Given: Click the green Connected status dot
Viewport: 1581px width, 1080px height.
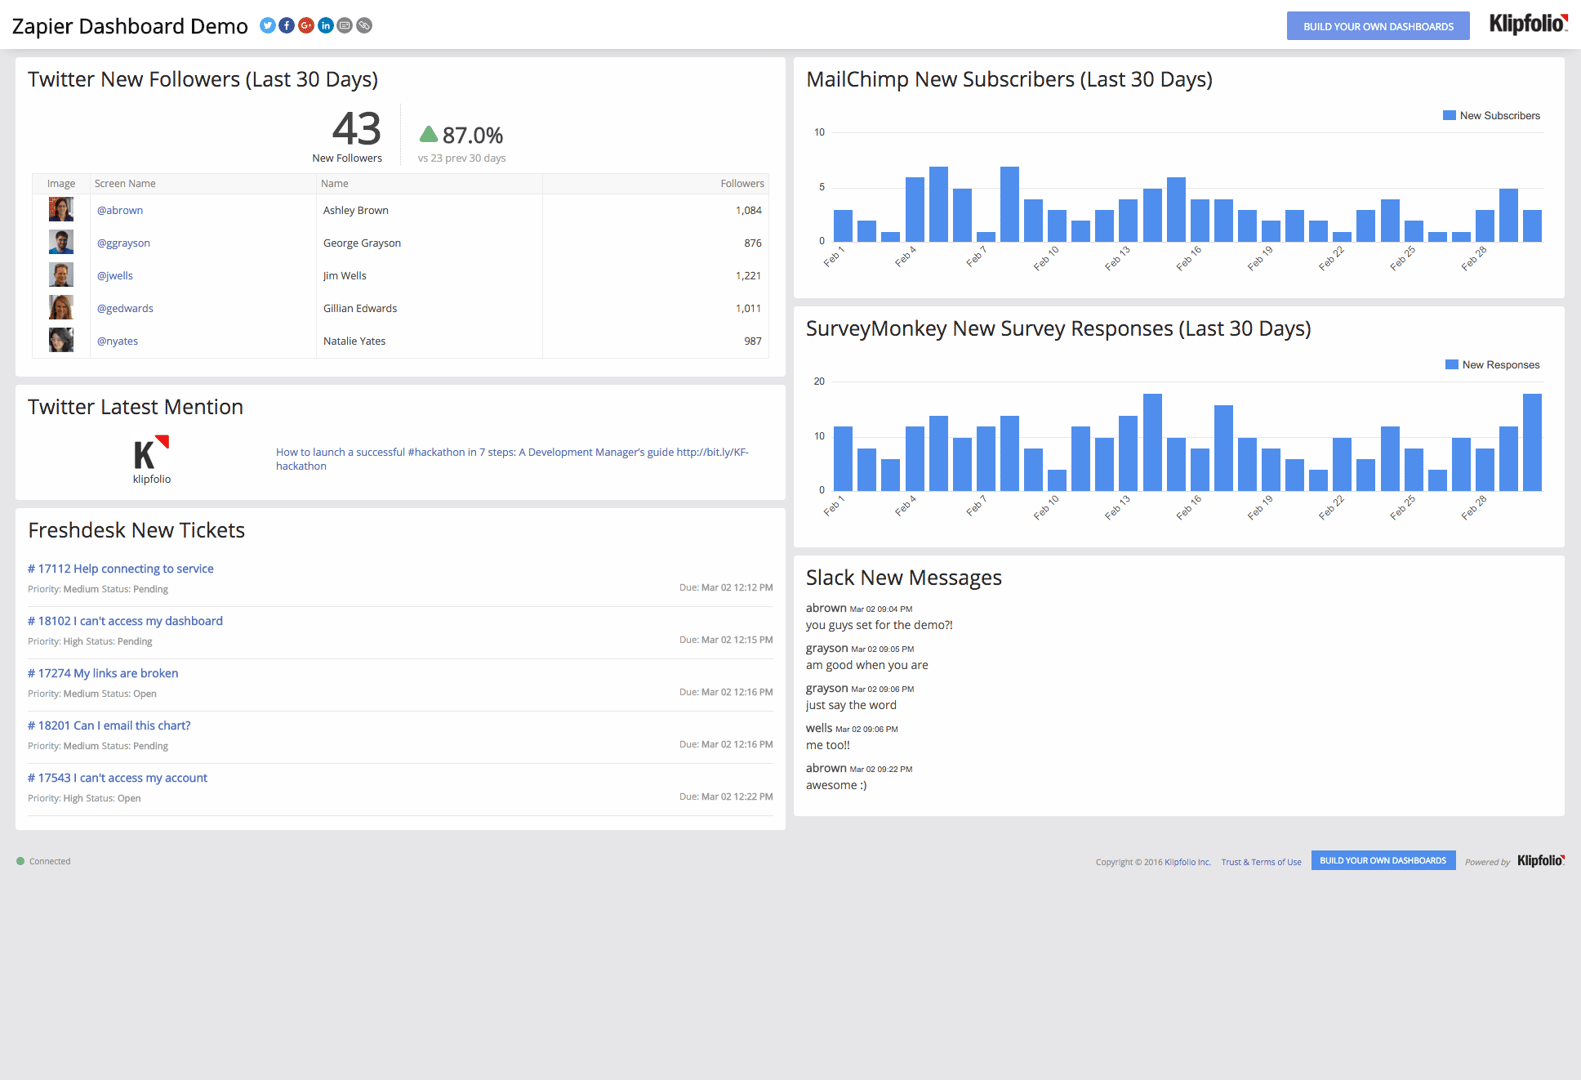Looking at the screenshot, I should point(20,861).
